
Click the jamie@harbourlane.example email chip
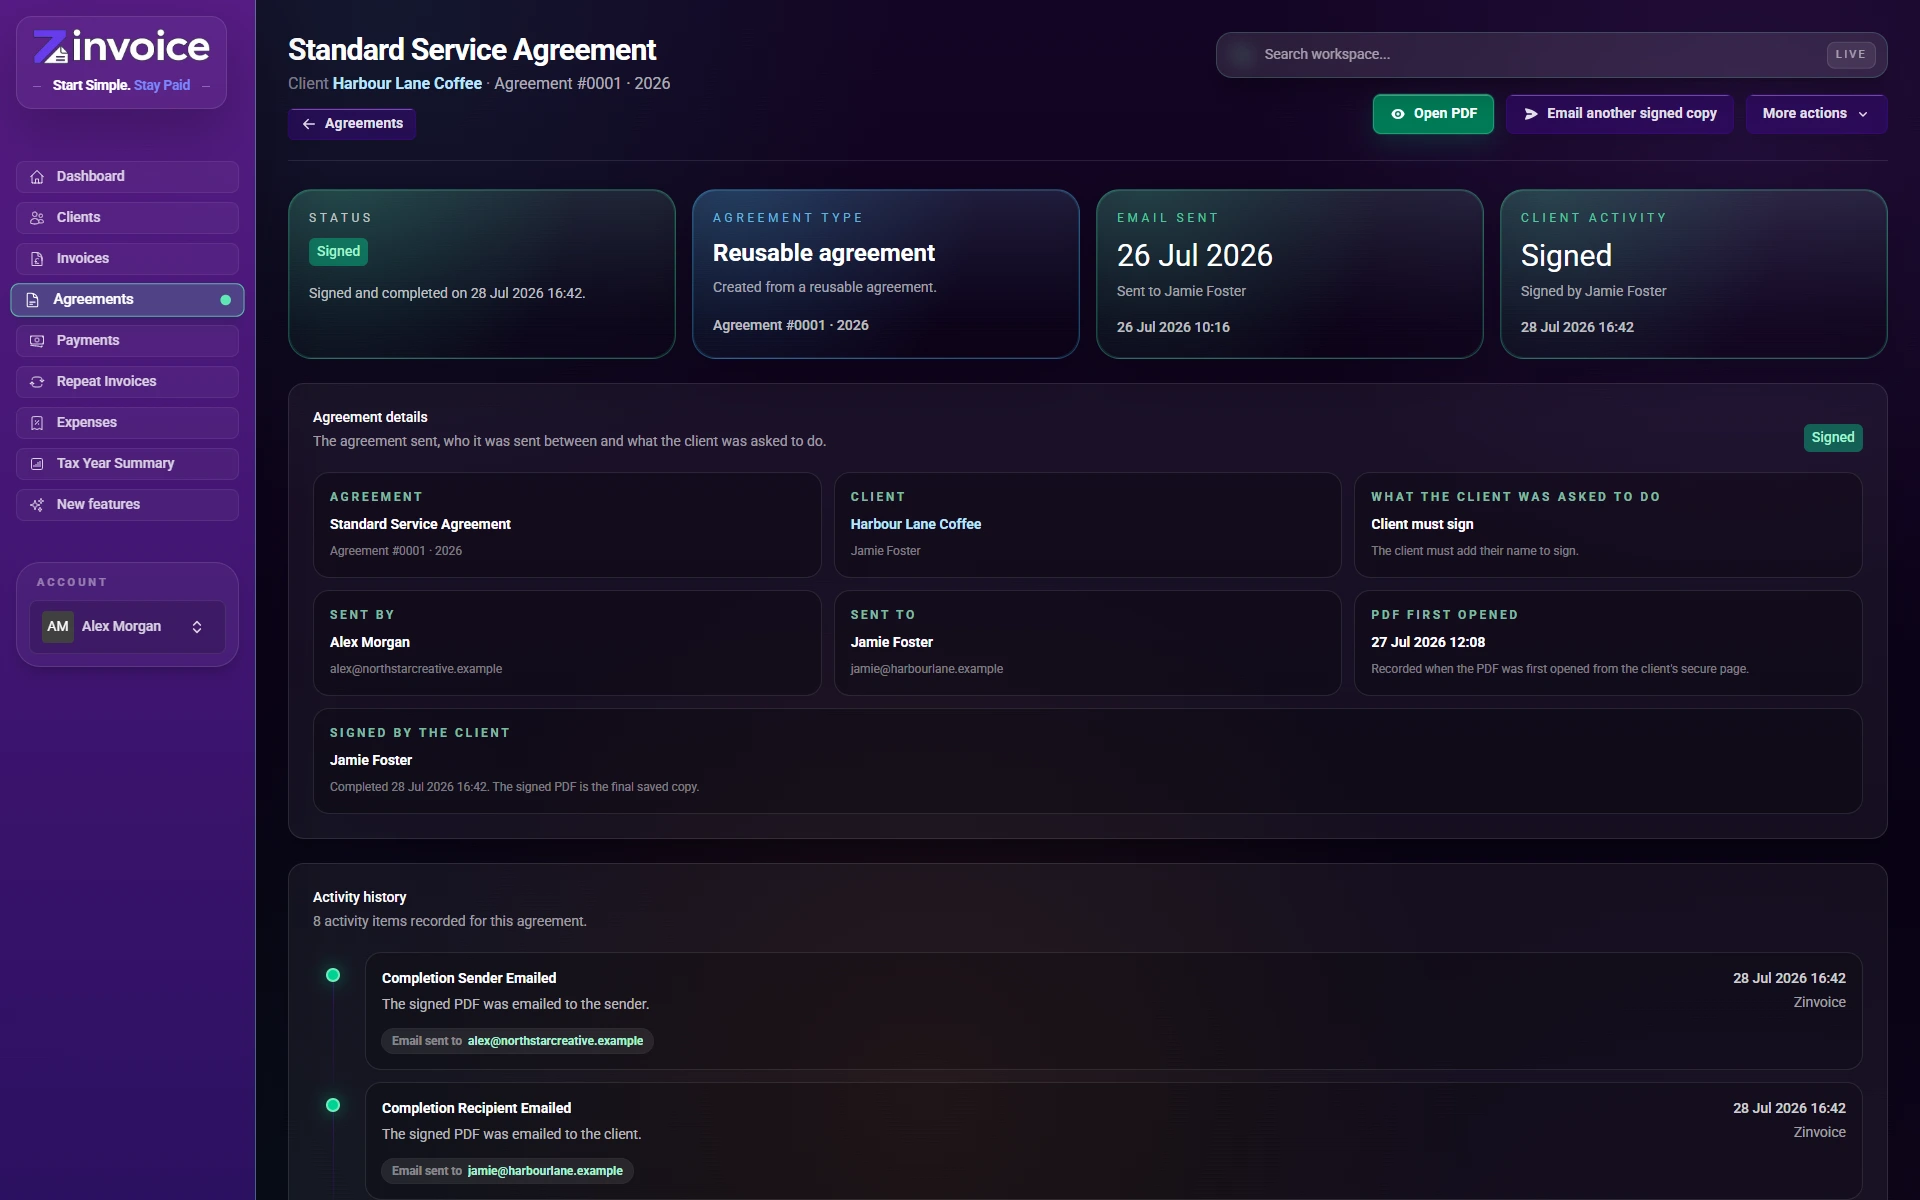pos(507,1171)
